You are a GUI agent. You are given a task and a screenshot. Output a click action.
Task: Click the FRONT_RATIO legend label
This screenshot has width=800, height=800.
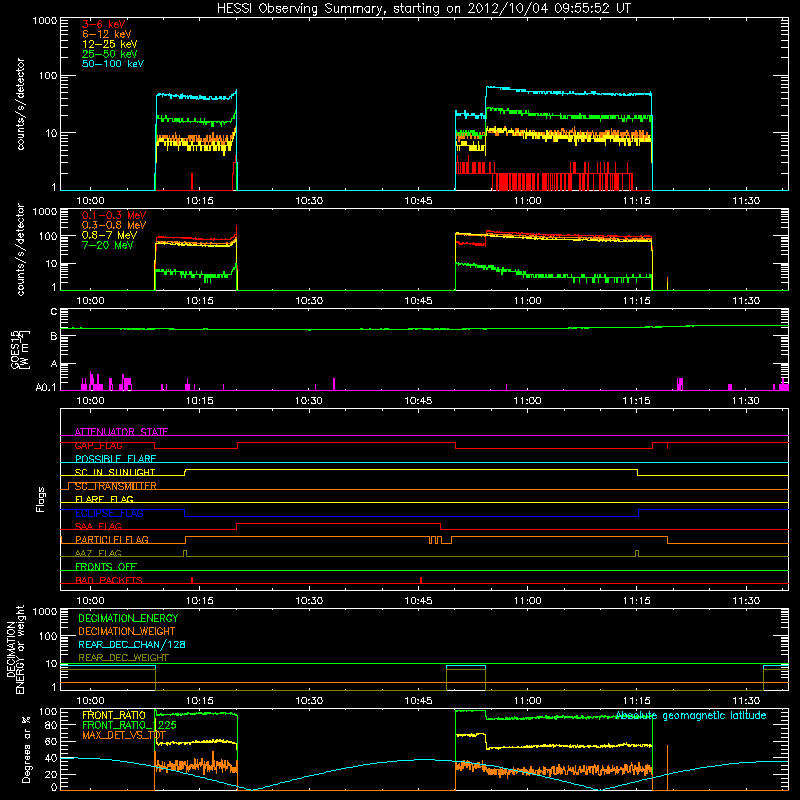point(114,715)
